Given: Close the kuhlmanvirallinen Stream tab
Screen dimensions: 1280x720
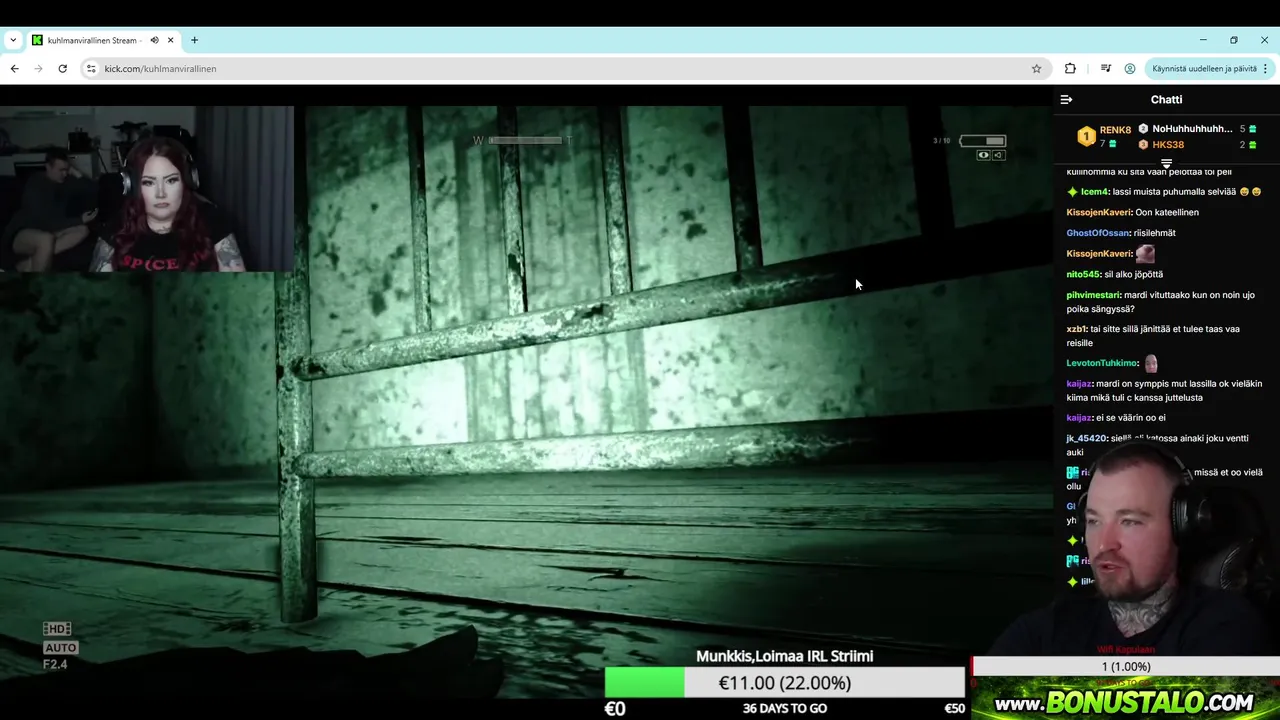Looking at the screenshot, I should pyautogui.click(x=171, y=40).
